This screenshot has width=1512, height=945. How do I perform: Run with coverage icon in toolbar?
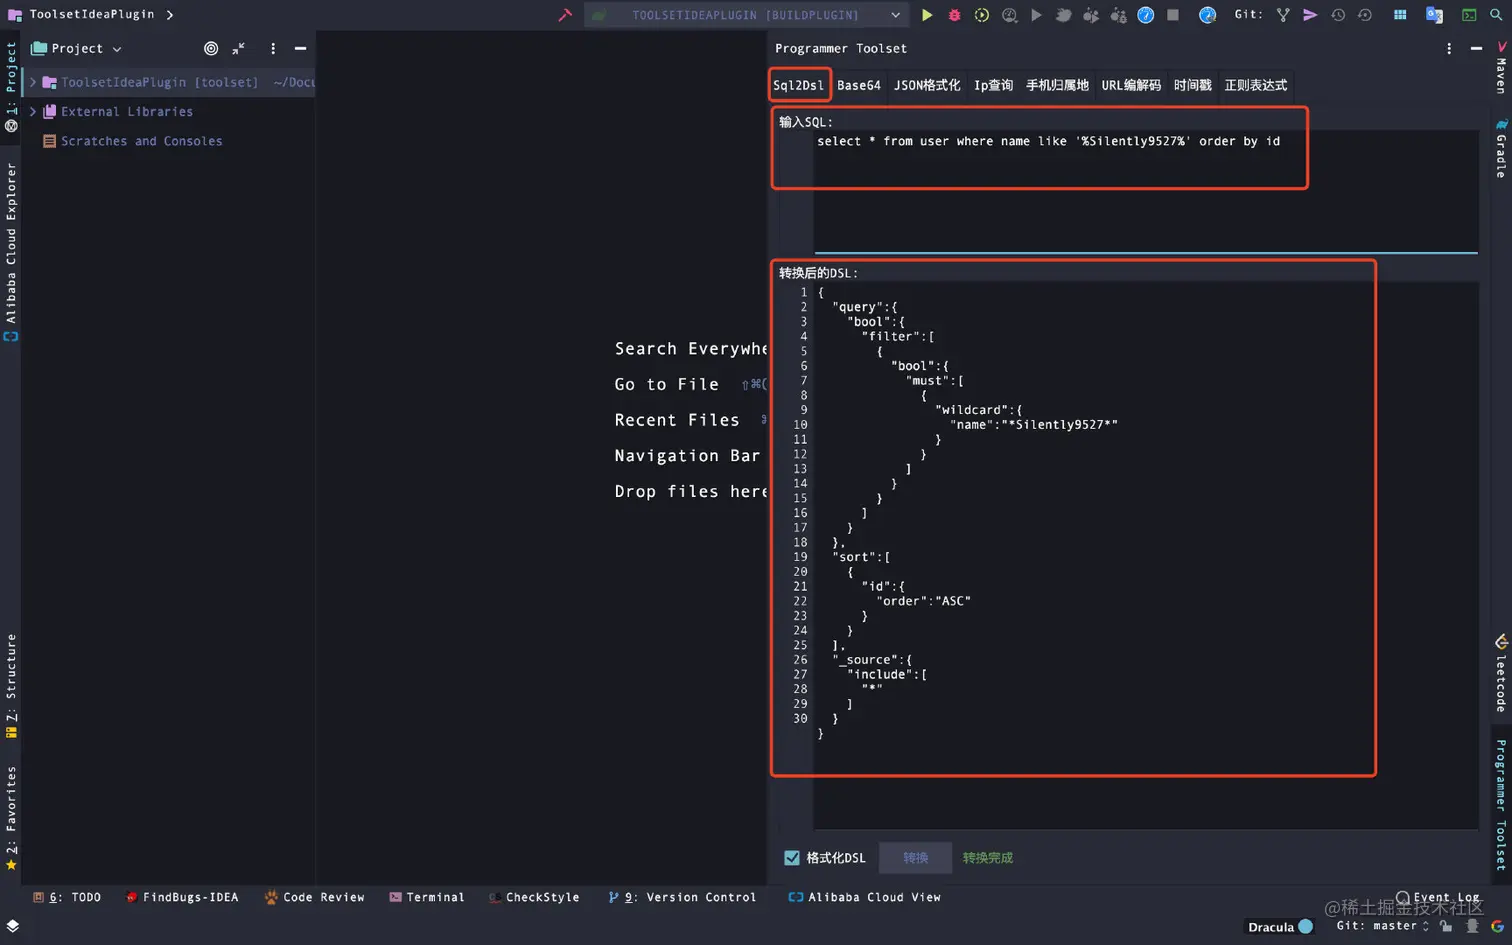pos(982,15)
